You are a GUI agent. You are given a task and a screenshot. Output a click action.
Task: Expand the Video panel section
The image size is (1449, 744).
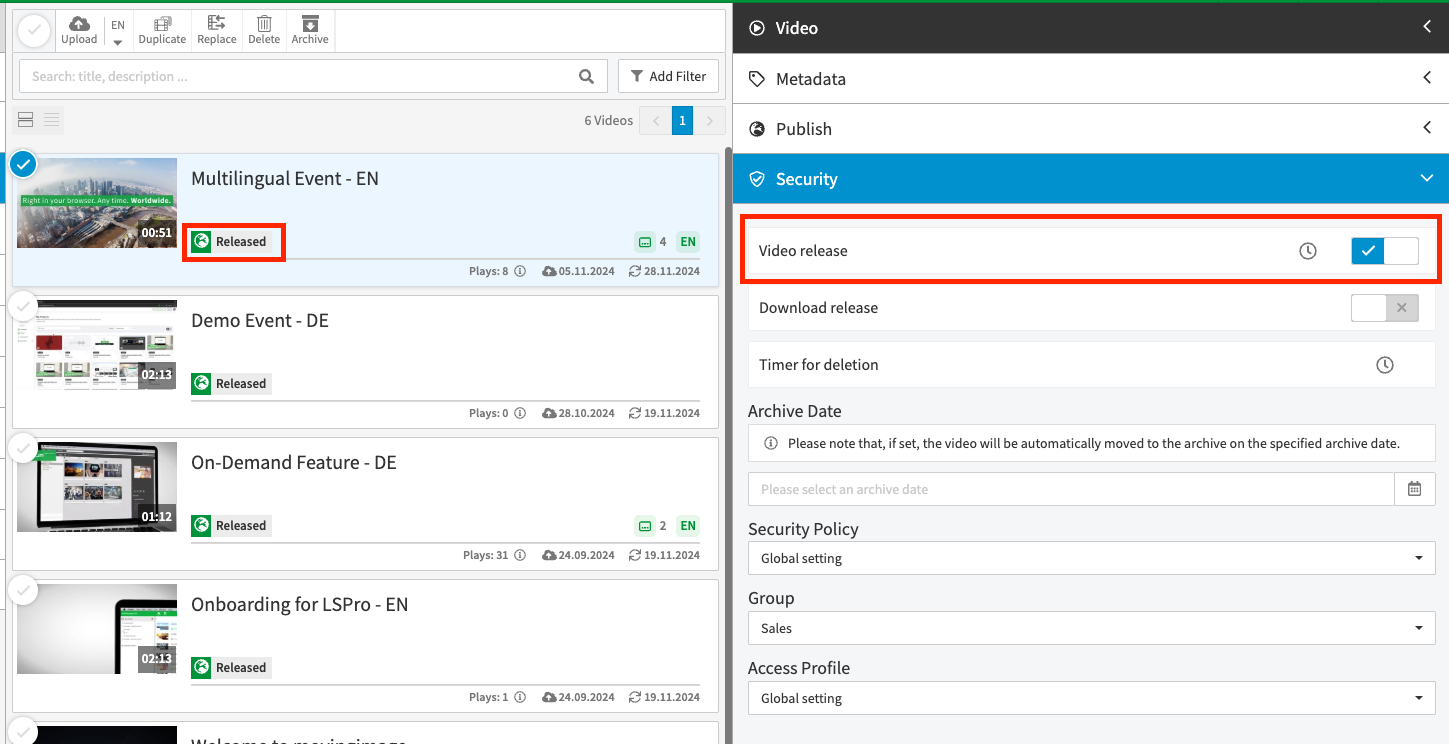[x=1091, y=28]
